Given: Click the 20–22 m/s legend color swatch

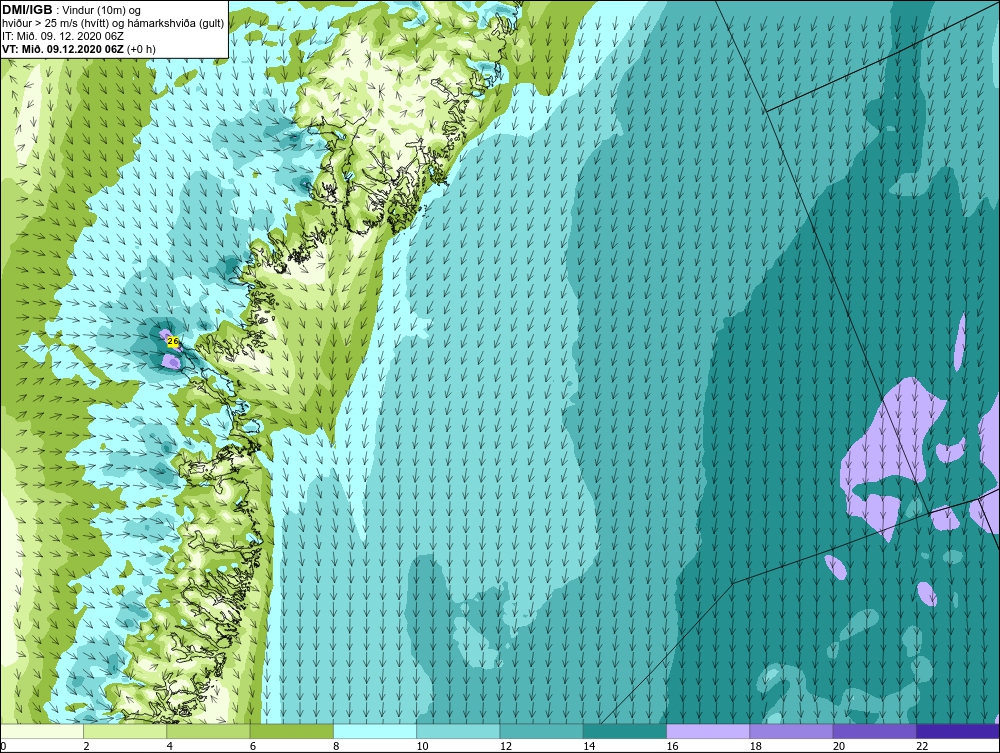Looking at the screenshot, I should 875,731.
